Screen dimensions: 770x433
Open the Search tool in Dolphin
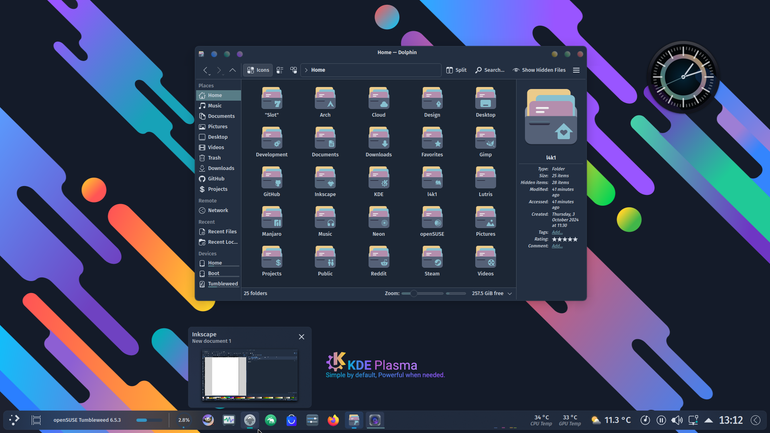pyautogui.click(x=490, y=70)
